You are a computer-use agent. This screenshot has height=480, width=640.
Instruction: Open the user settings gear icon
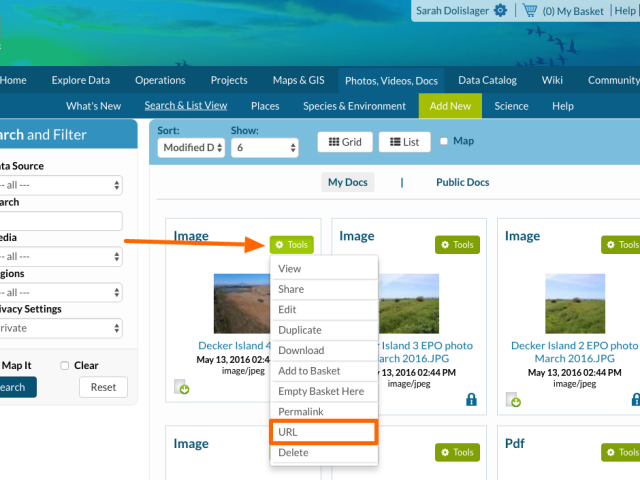500,10
